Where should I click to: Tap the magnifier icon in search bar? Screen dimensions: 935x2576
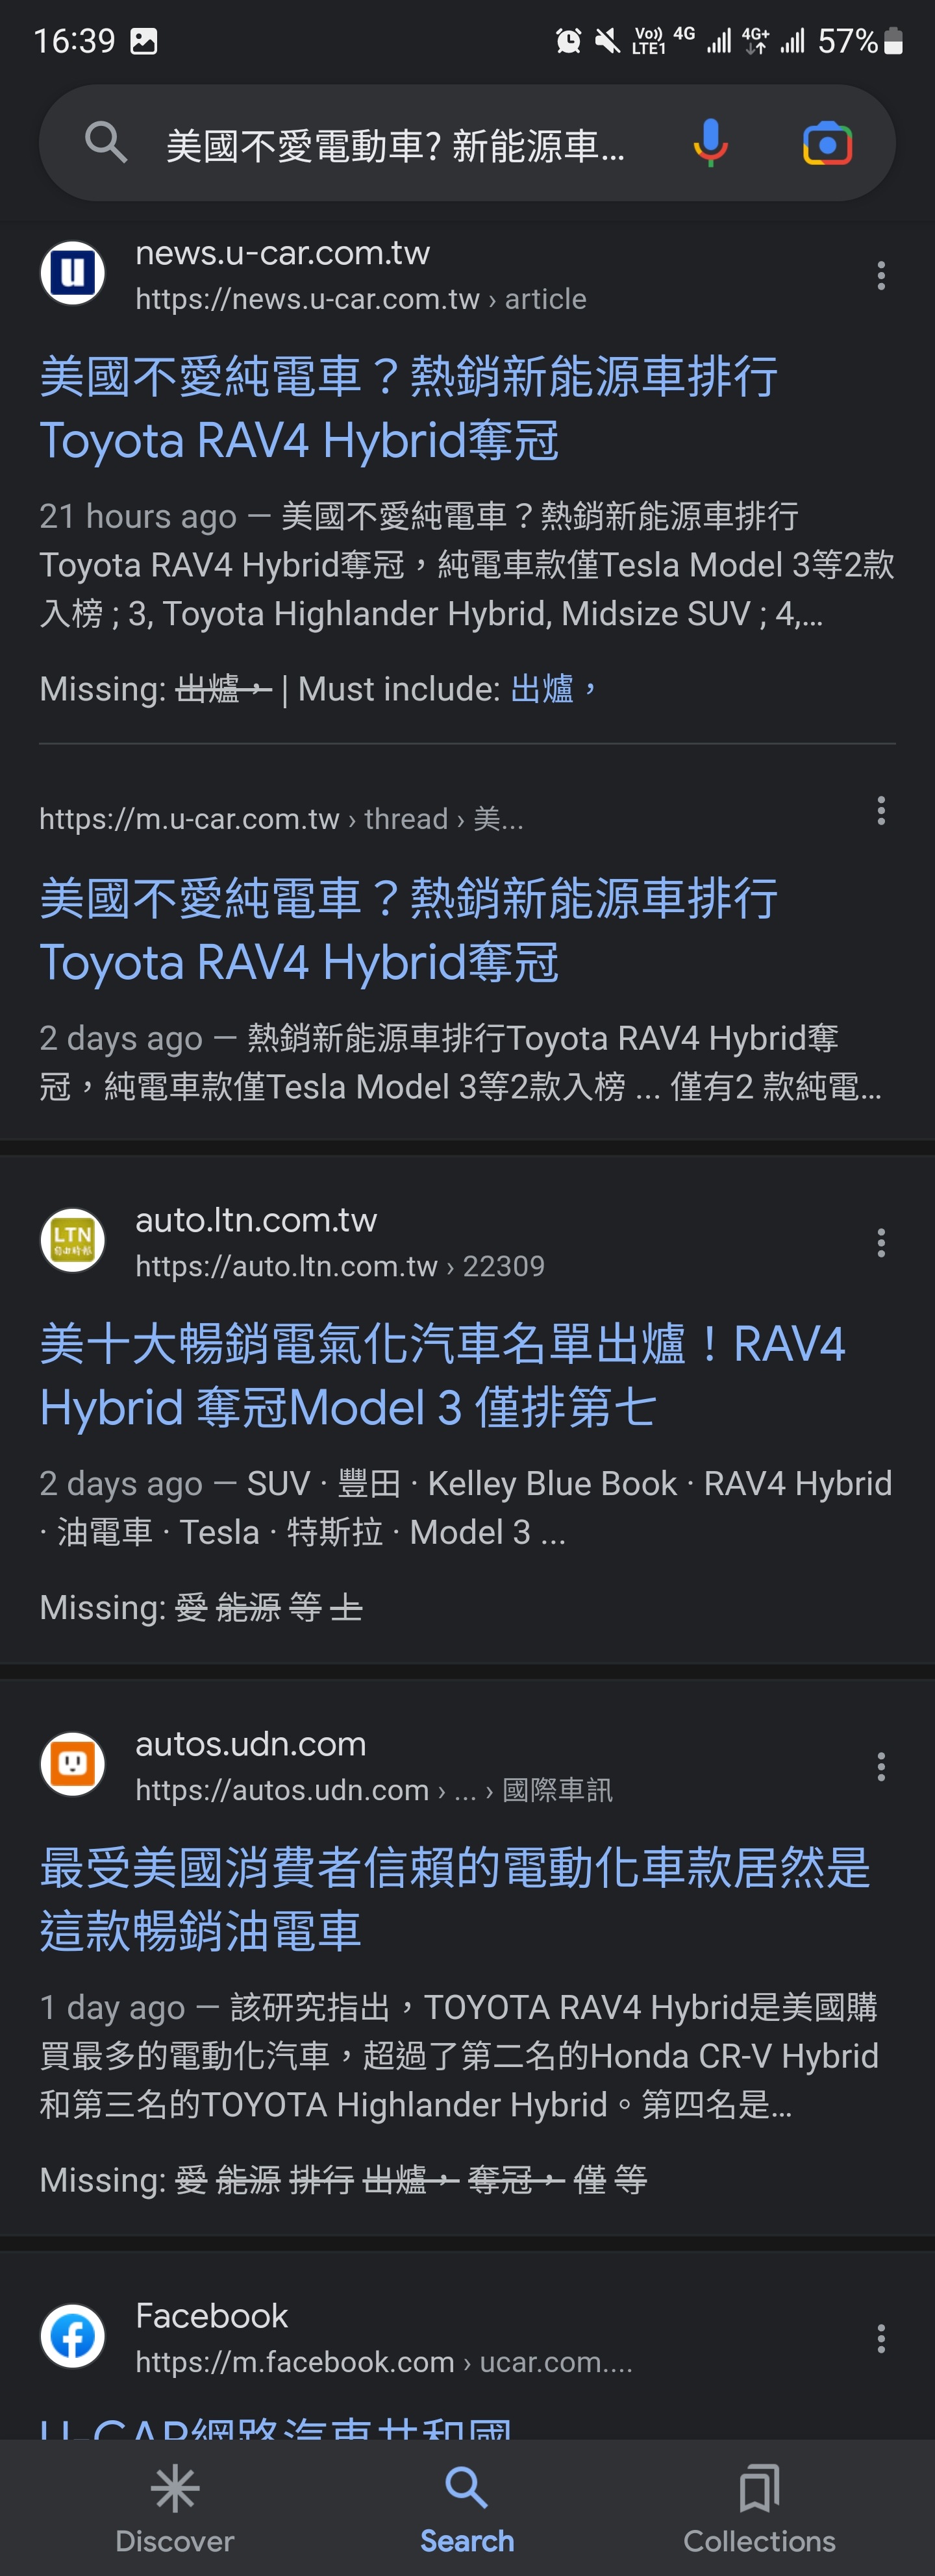[106, 143]
